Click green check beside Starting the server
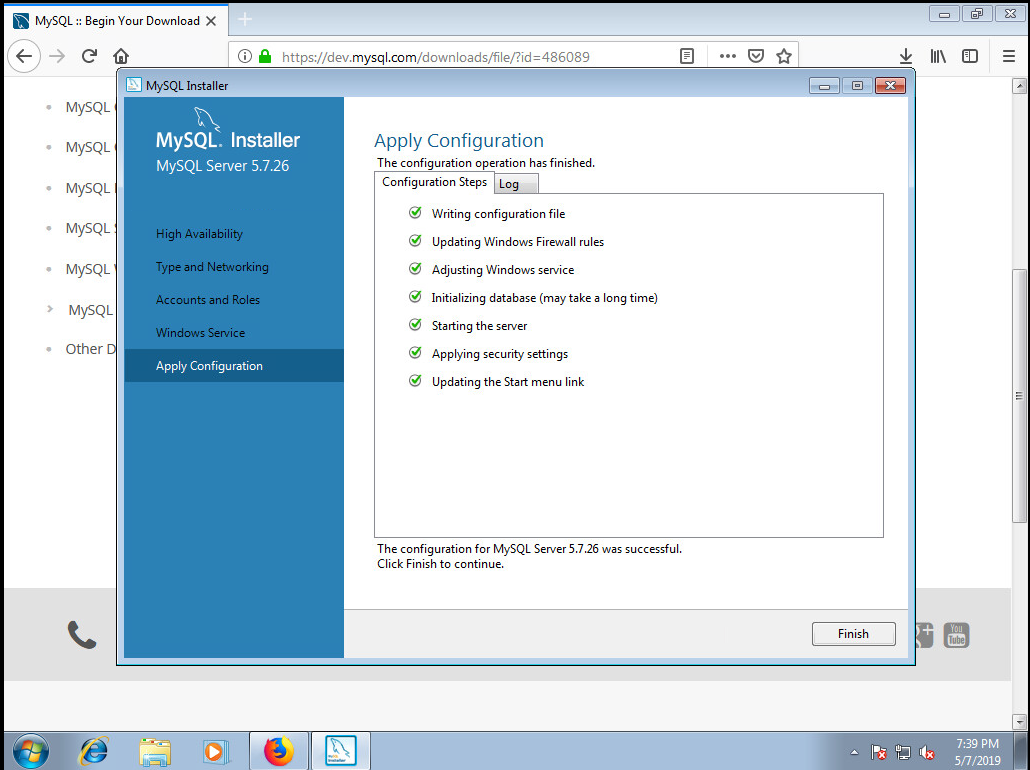The height and width of the screenshot is (770, 1030). click(x=415, y=325)
